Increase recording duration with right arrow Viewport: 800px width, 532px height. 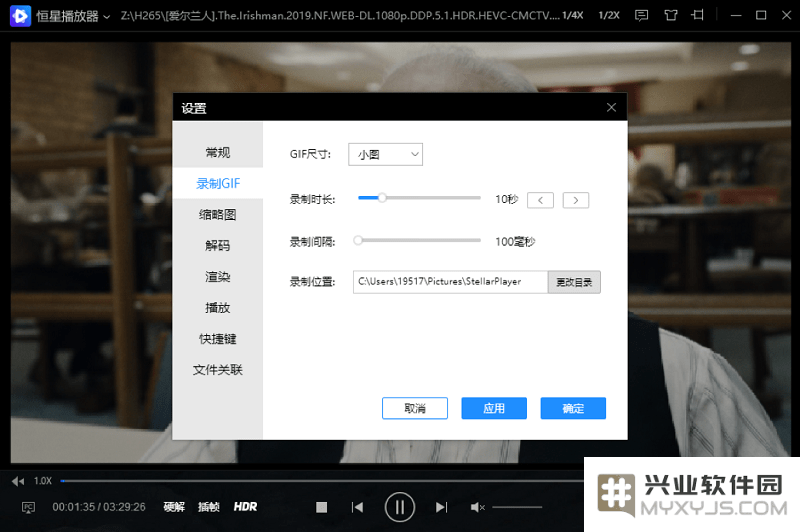(576, 200)
